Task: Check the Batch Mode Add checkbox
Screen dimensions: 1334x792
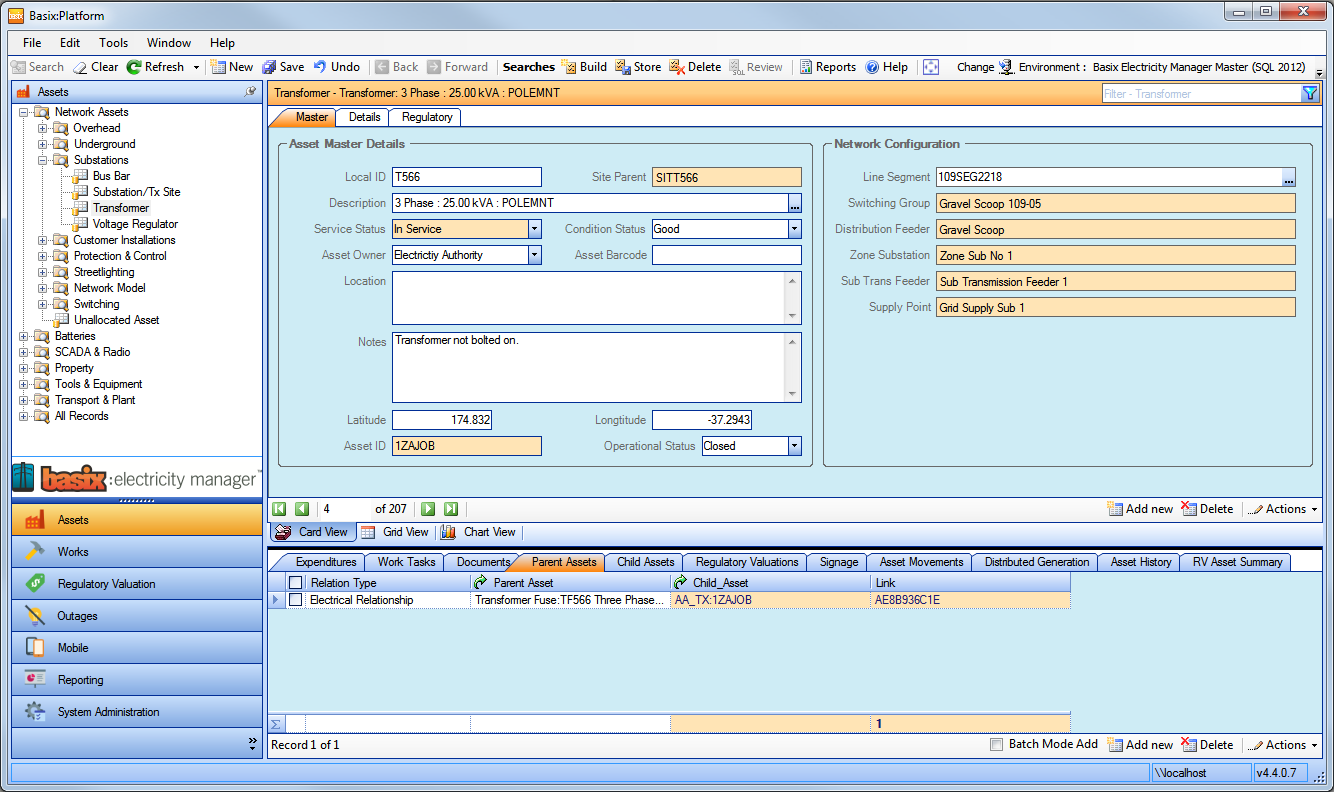Action: click(996, 744)
